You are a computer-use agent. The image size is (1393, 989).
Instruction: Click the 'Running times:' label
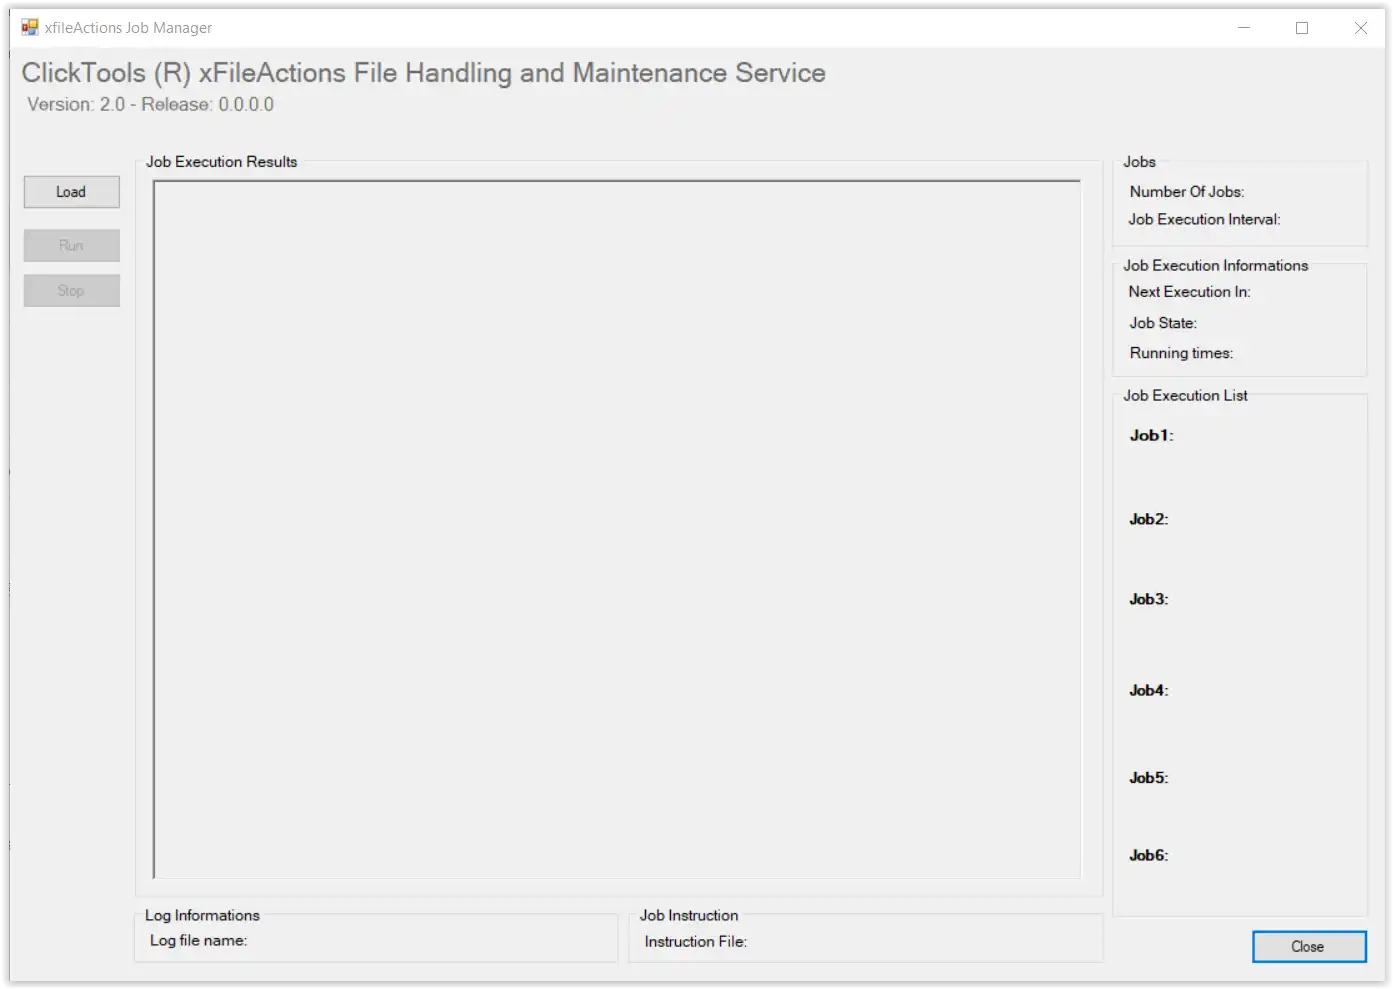(x=1181, y=353)
